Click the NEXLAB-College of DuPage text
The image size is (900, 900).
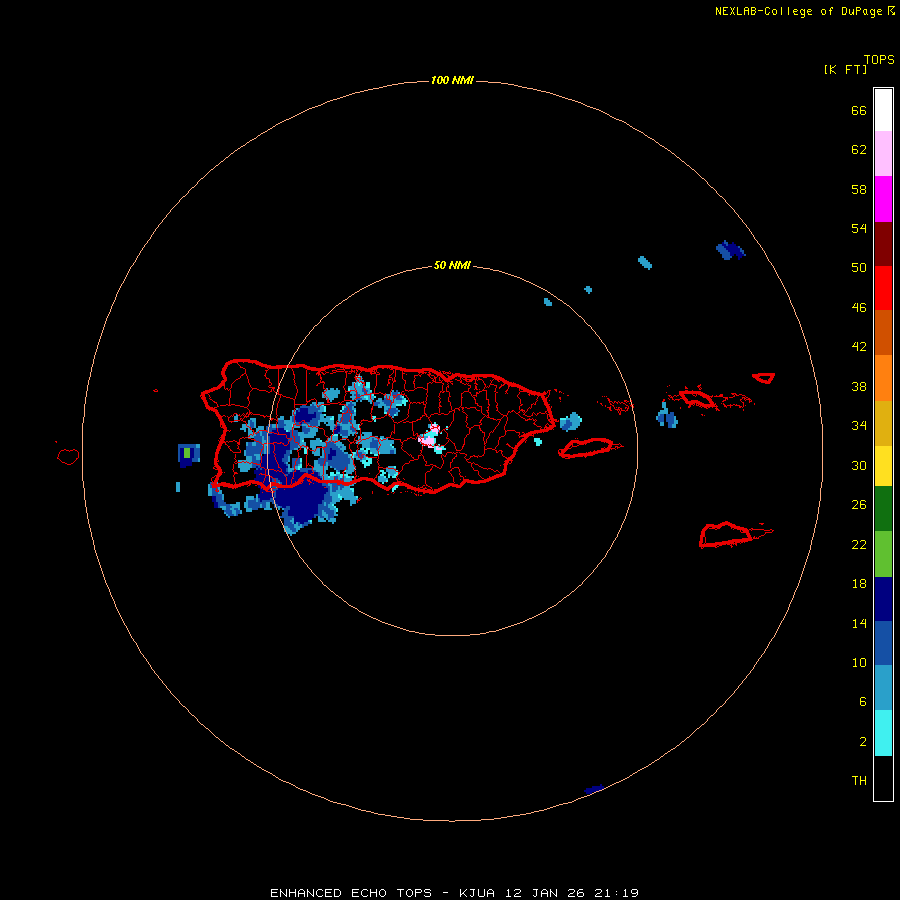coord(798,11)
